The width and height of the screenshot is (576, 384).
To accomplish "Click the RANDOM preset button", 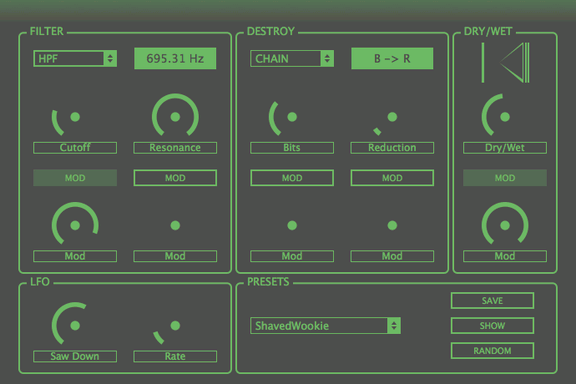I will [492, 351].
